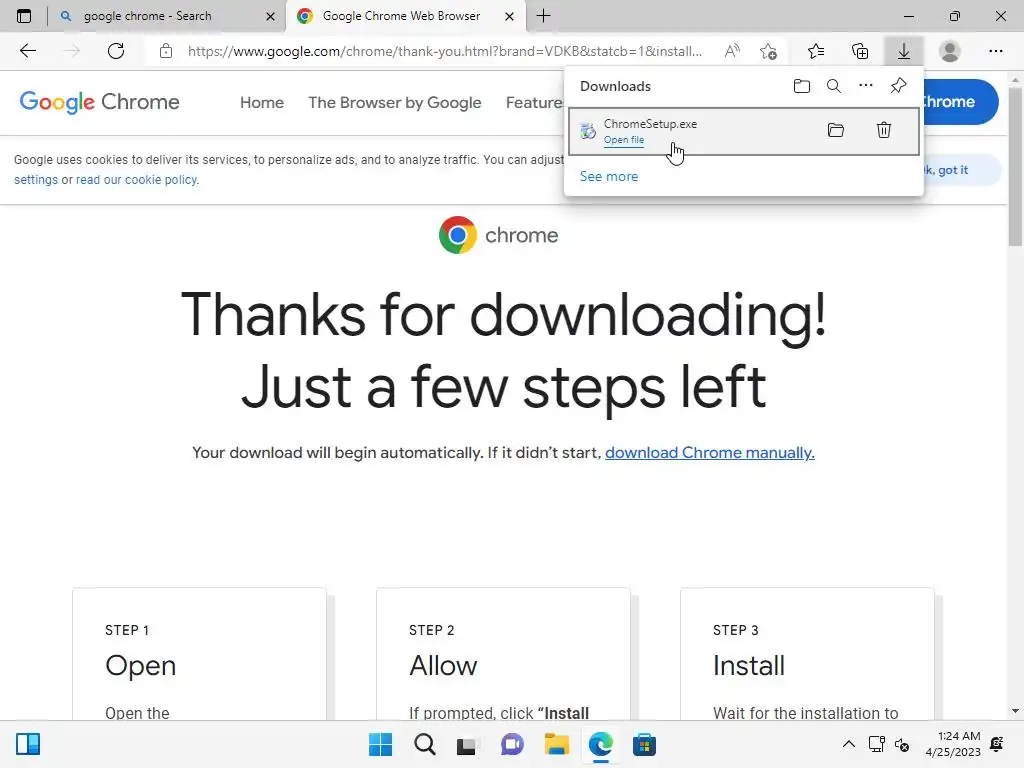The width and height of the screenshot is (1024, 768).
Task: Open clock showing 1:24 AM
Action: [x=953, y=744]
